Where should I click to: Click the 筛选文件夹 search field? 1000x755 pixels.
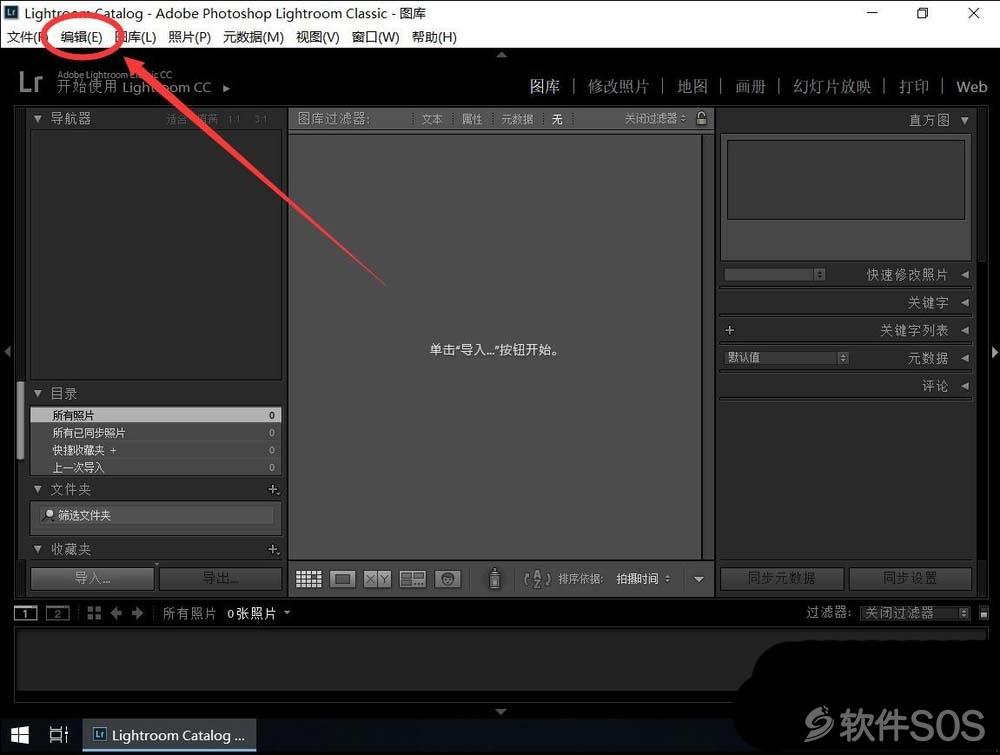(x=156, y=515)
